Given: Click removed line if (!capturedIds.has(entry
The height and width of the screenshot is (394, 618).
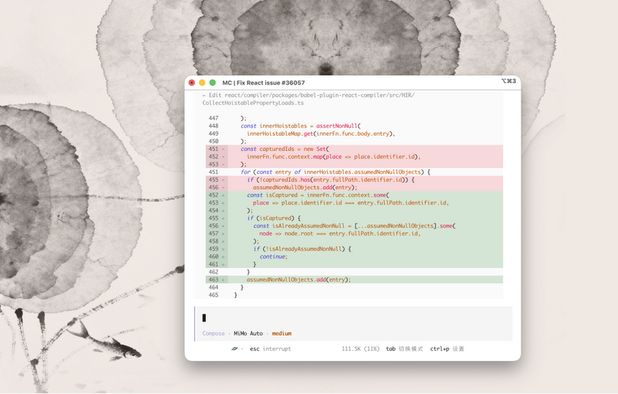Looking at the screenshot, I should click(x=354, y=180).
